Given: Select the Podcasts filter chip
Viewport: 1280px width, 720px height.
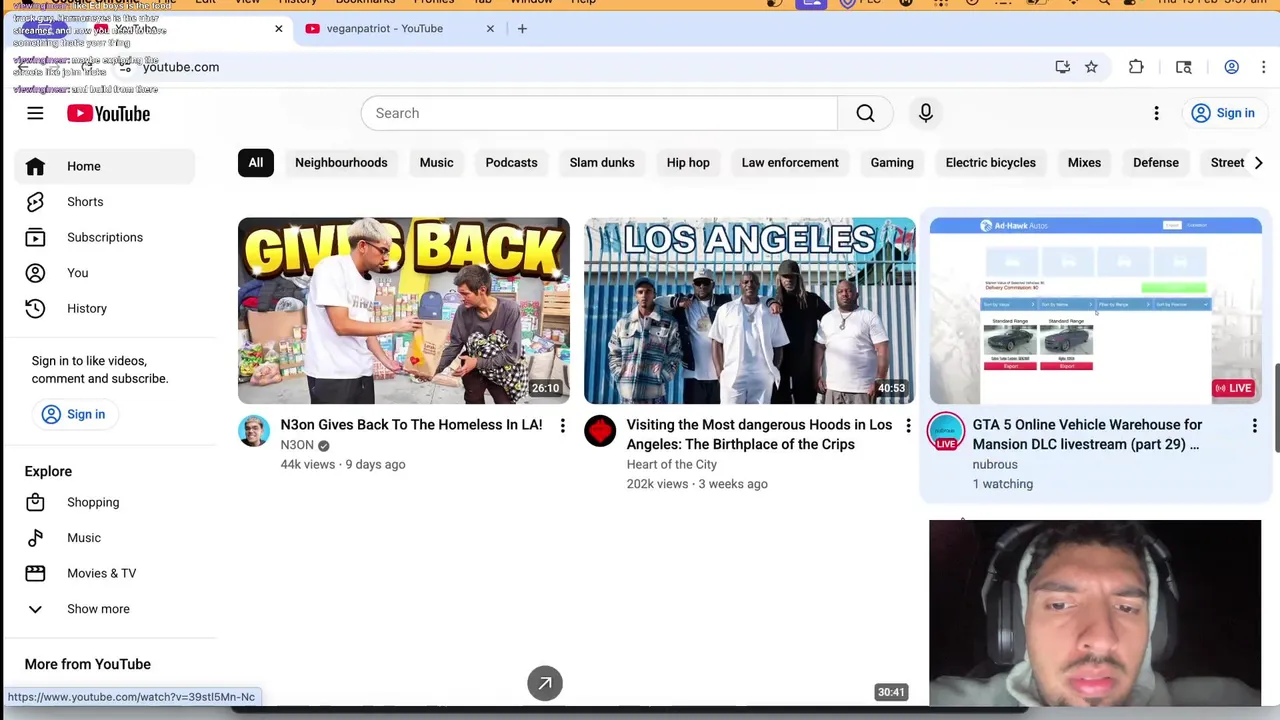Looking at the screenshot, I should (x=511, y=162).
